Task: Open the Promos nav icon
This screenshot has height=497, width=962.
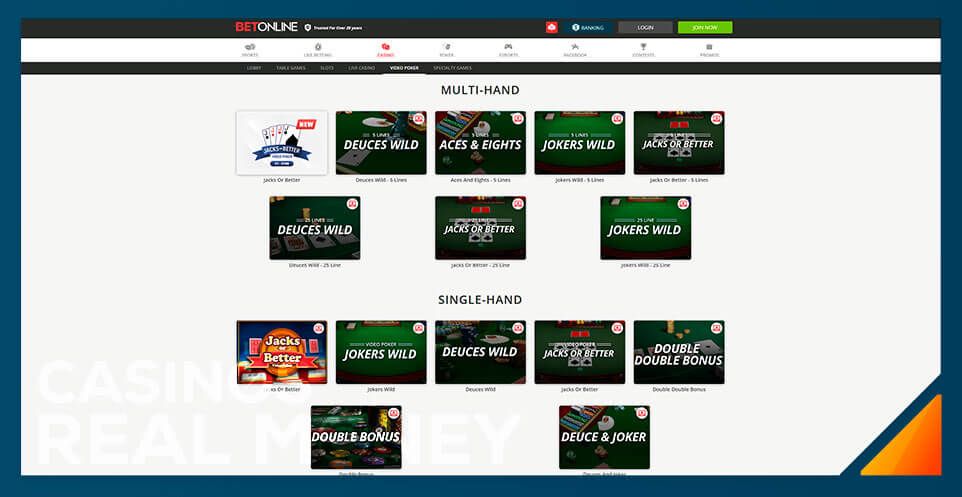Action: pyautogui.click(x=709, y=47)
